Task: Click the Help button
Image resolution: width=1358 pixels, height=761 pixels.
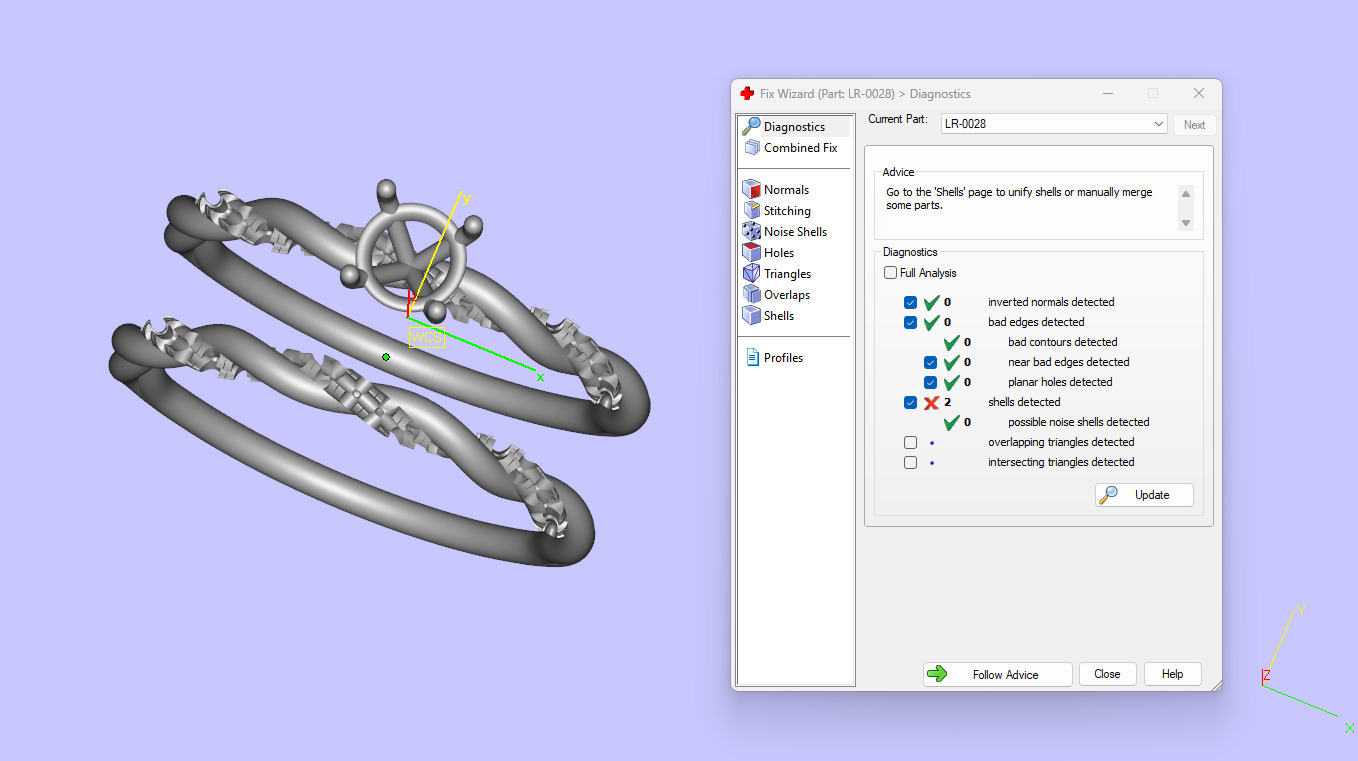Action: (x=1172, y=674)
